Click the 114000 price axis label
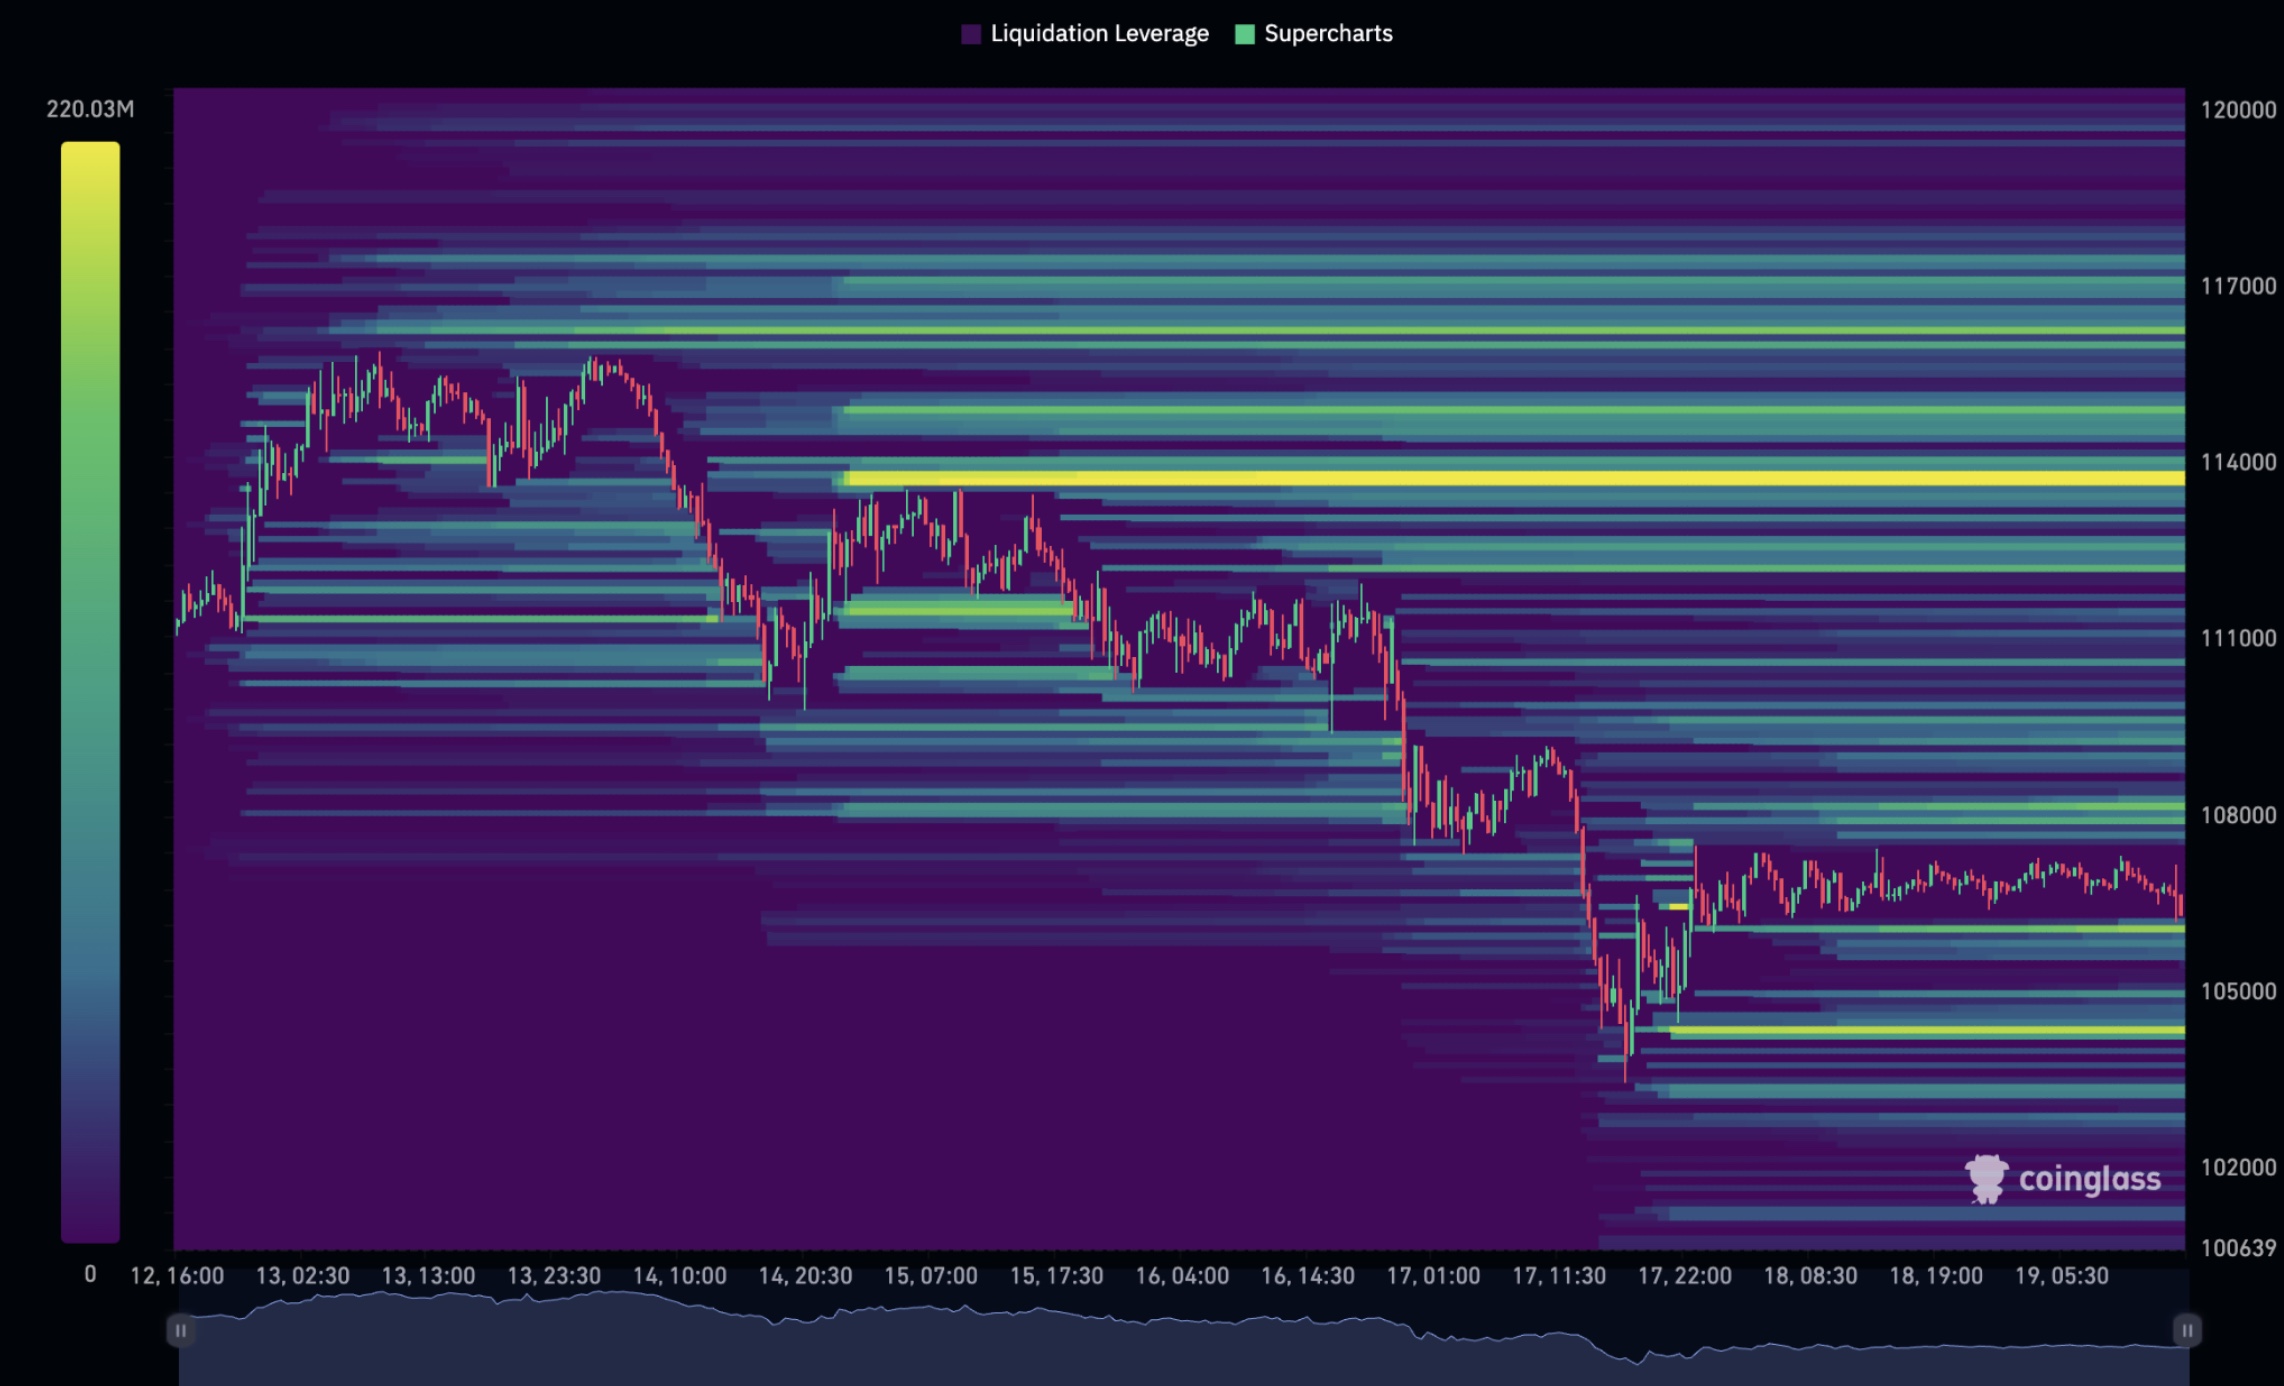Viewport: 2284px width, 1386px height. tap(2238, 462)
